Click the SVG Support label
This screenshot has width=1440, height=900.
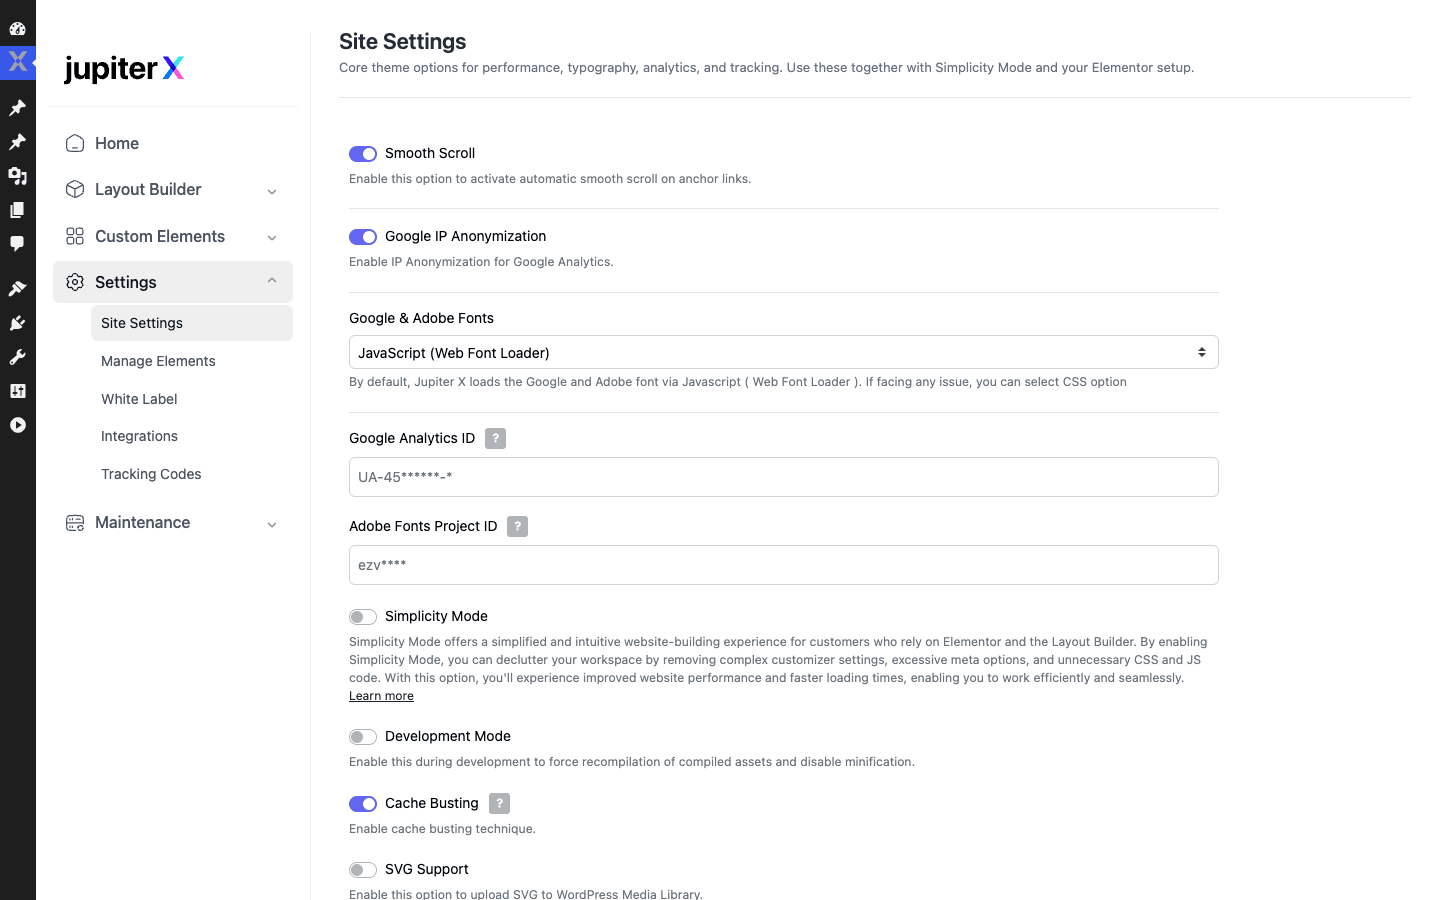click(x=426, y=869)
